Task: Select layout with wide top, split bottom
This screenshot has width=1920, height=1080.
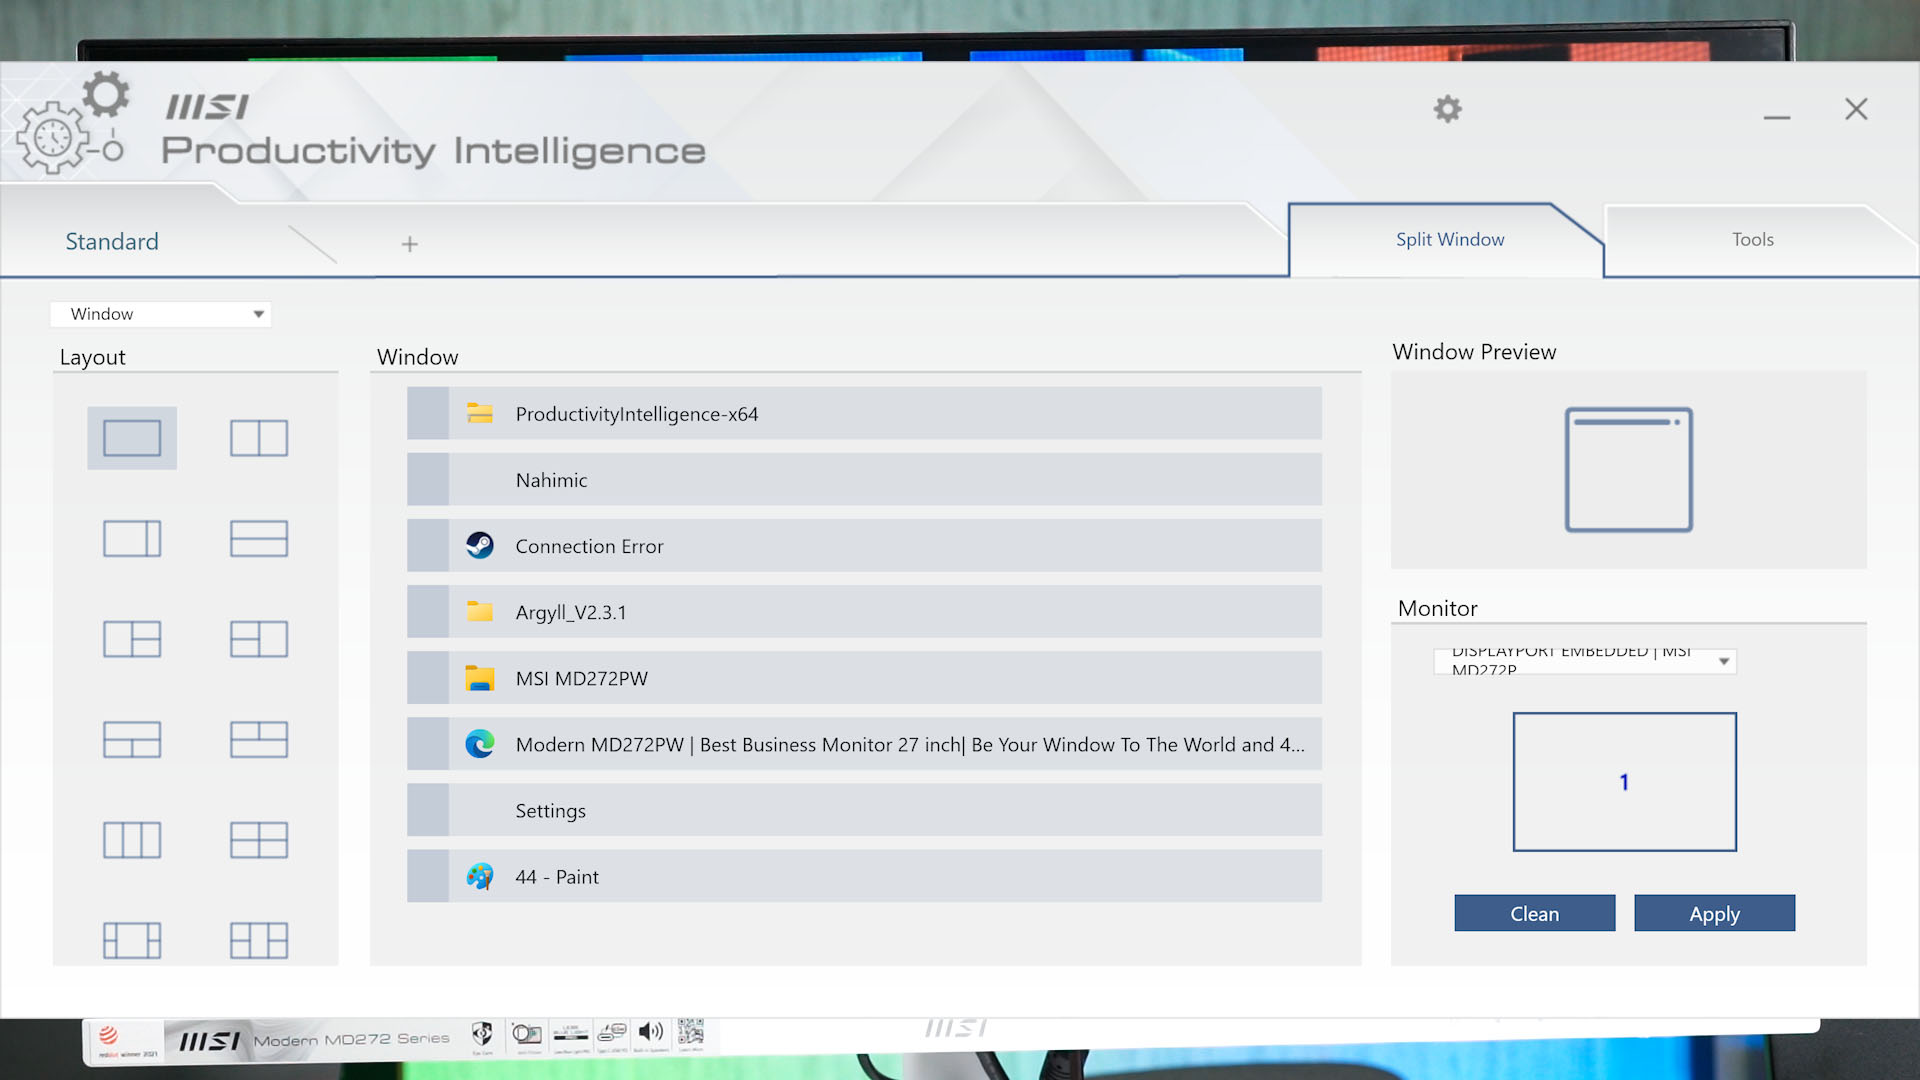Action: pos(132,740)
